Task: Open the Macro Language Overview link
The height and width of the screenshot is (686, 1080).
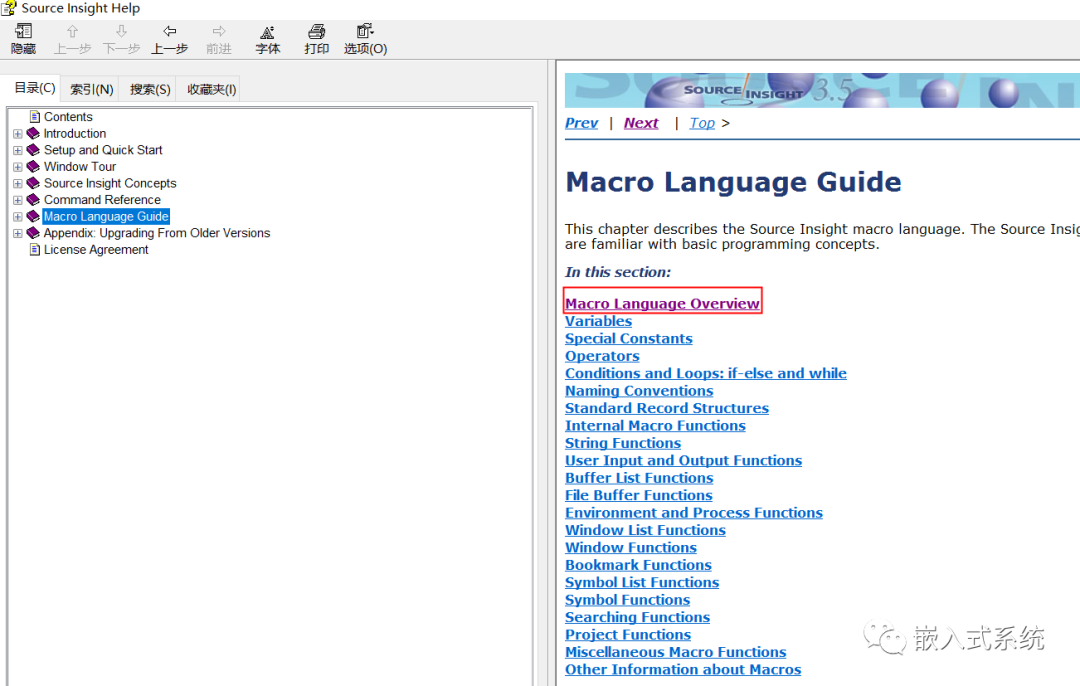Action: 663,304
